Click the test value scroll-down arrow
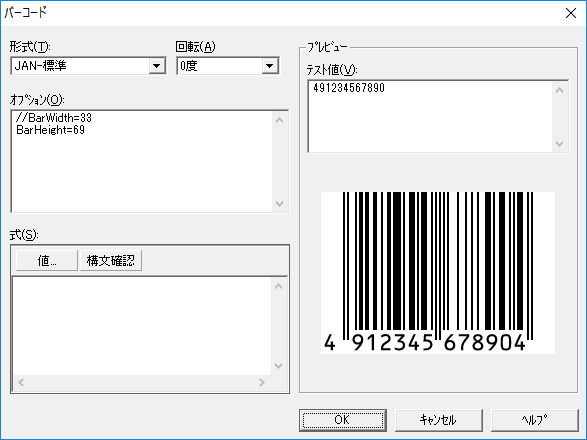This screenshot has width=587, height=440. [560, 144]
